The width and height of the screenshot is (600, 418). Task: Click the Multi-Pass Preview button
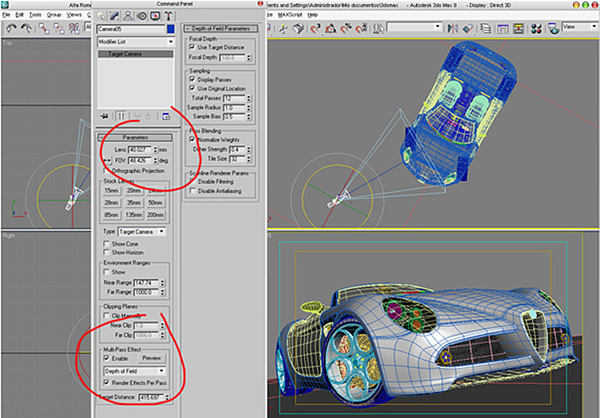(152, 358)
